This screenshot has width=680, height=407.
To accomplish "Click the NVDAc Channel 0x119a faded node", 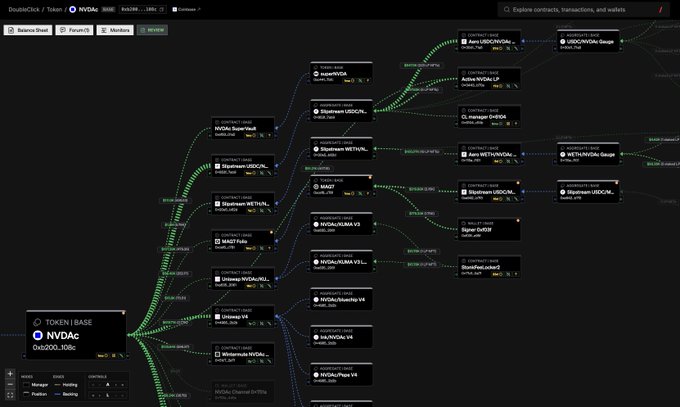I will (243, 391).
